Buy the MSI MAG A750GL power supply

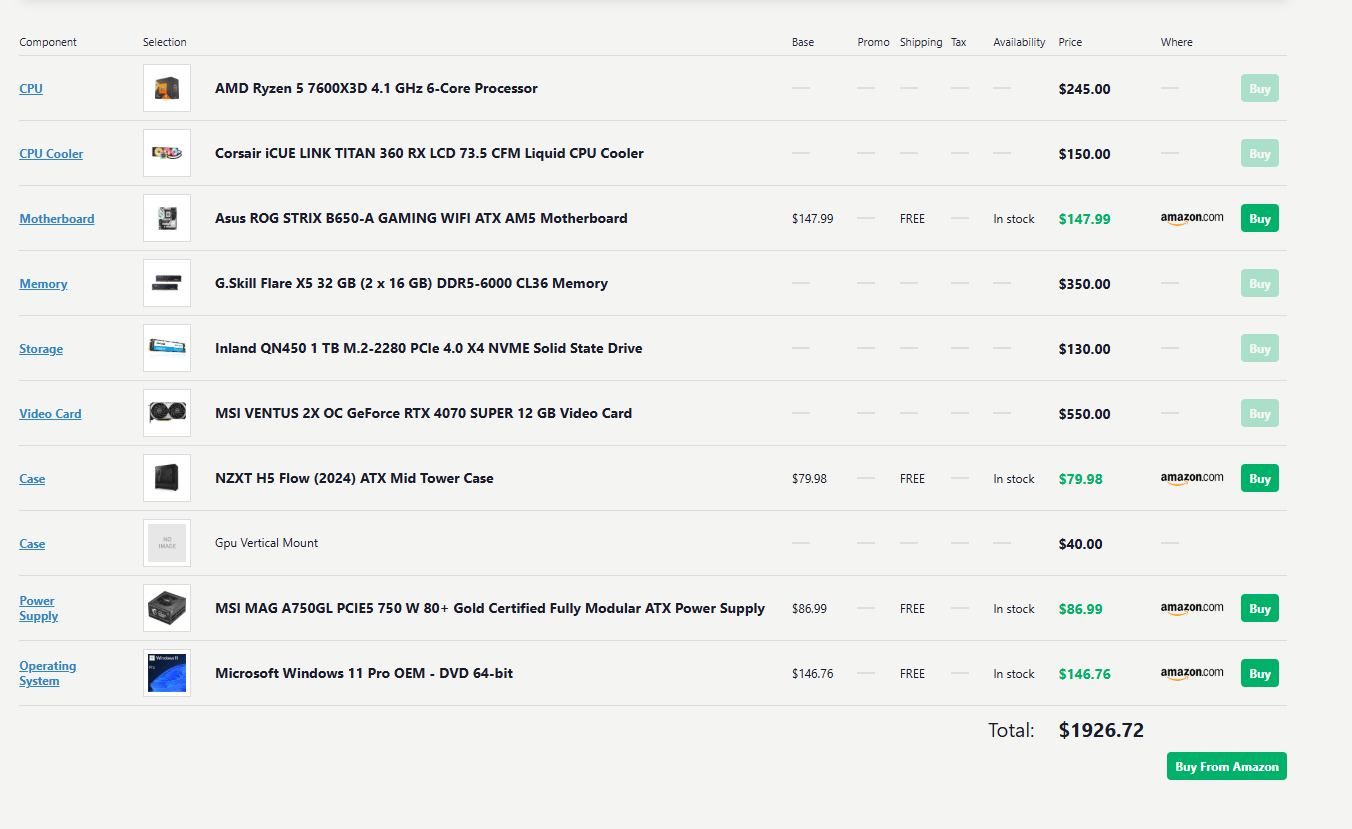[1260, 608]
